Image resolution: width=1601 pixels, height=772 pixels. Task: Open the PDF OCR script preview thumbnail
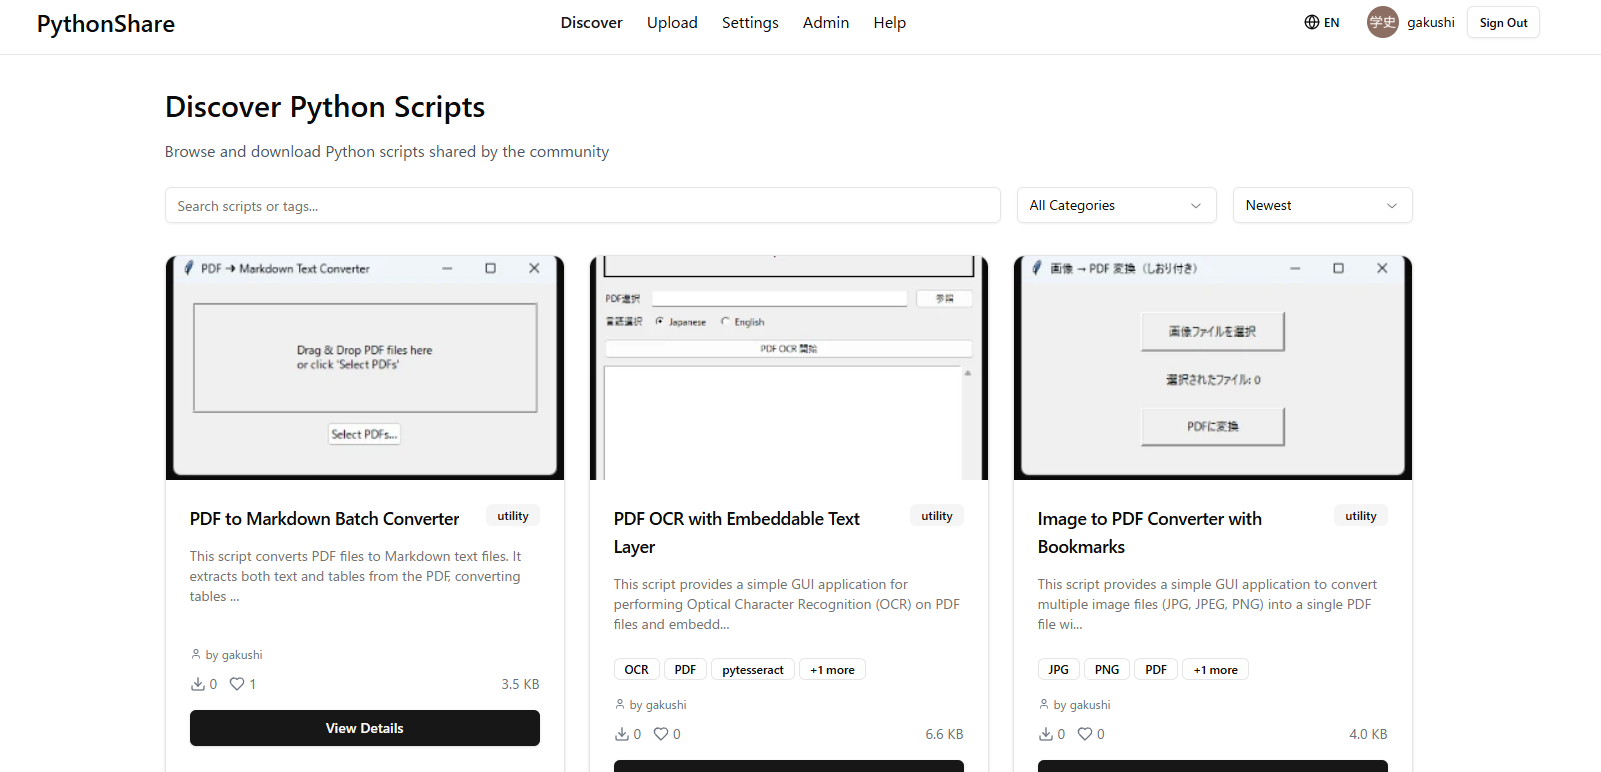[x=788, y=368]
